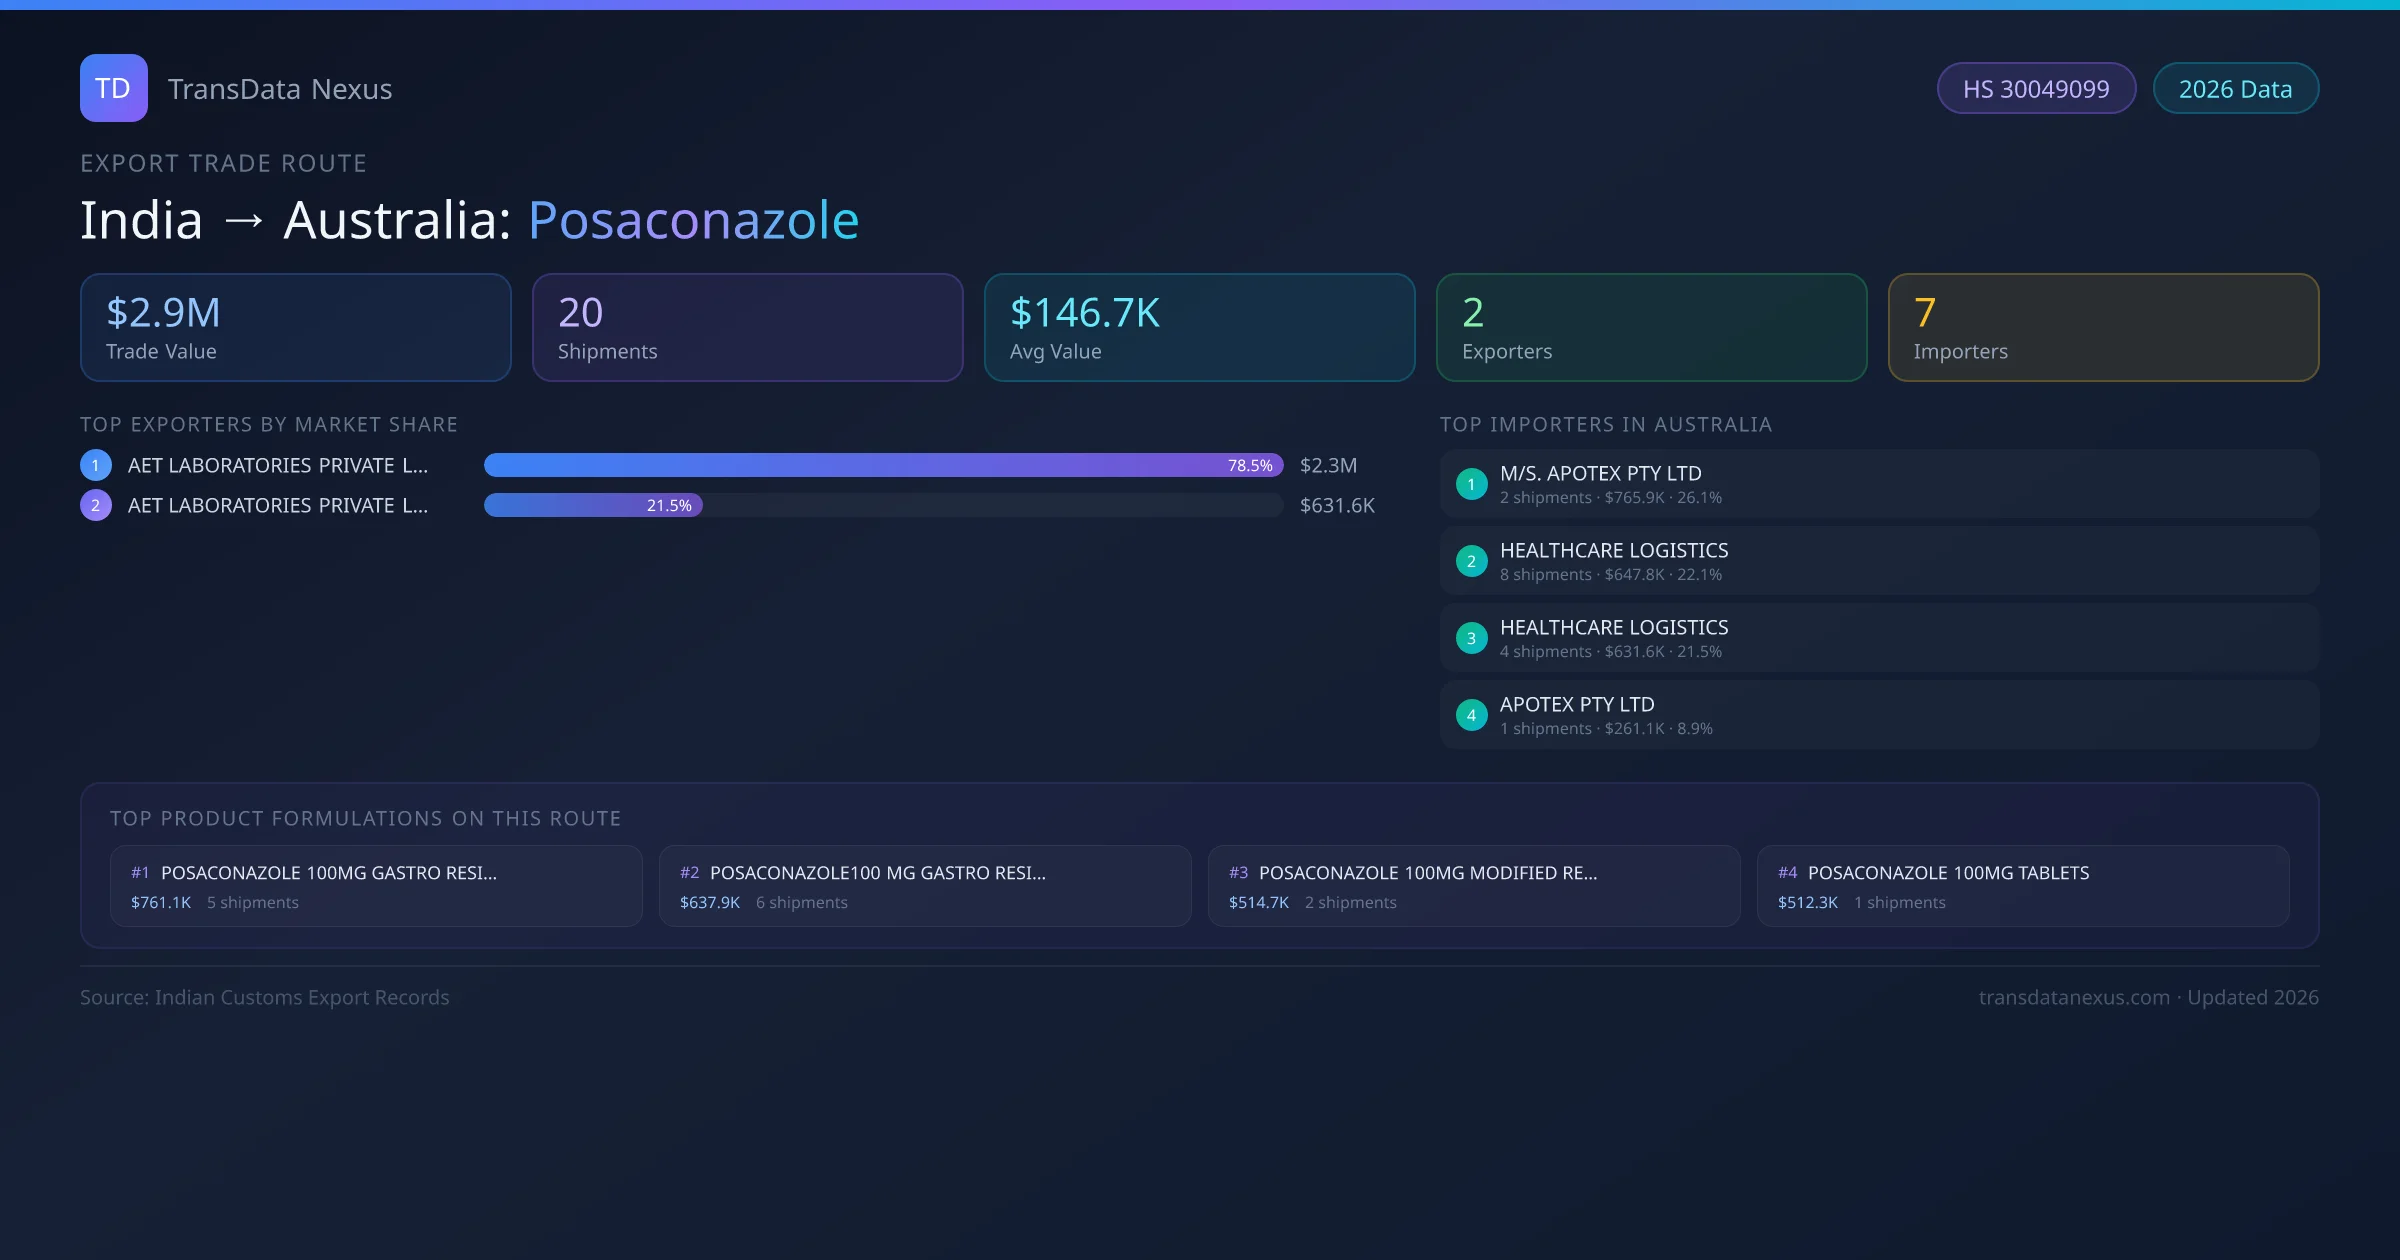Select the 7 Importers stat card
2400x1260 pixels.
click(x=2103, y=327)
